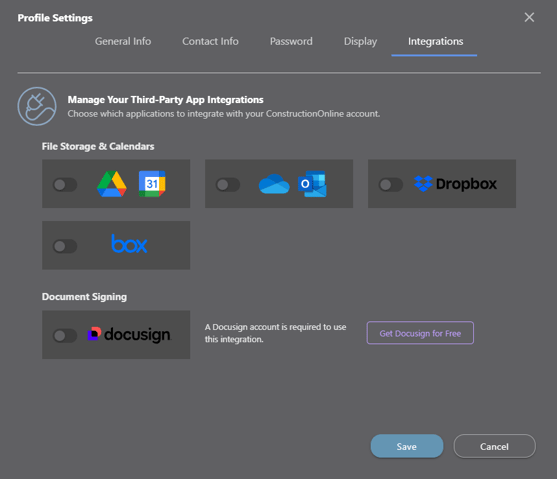Click the Docusign account required note

(x=275, y=333)
